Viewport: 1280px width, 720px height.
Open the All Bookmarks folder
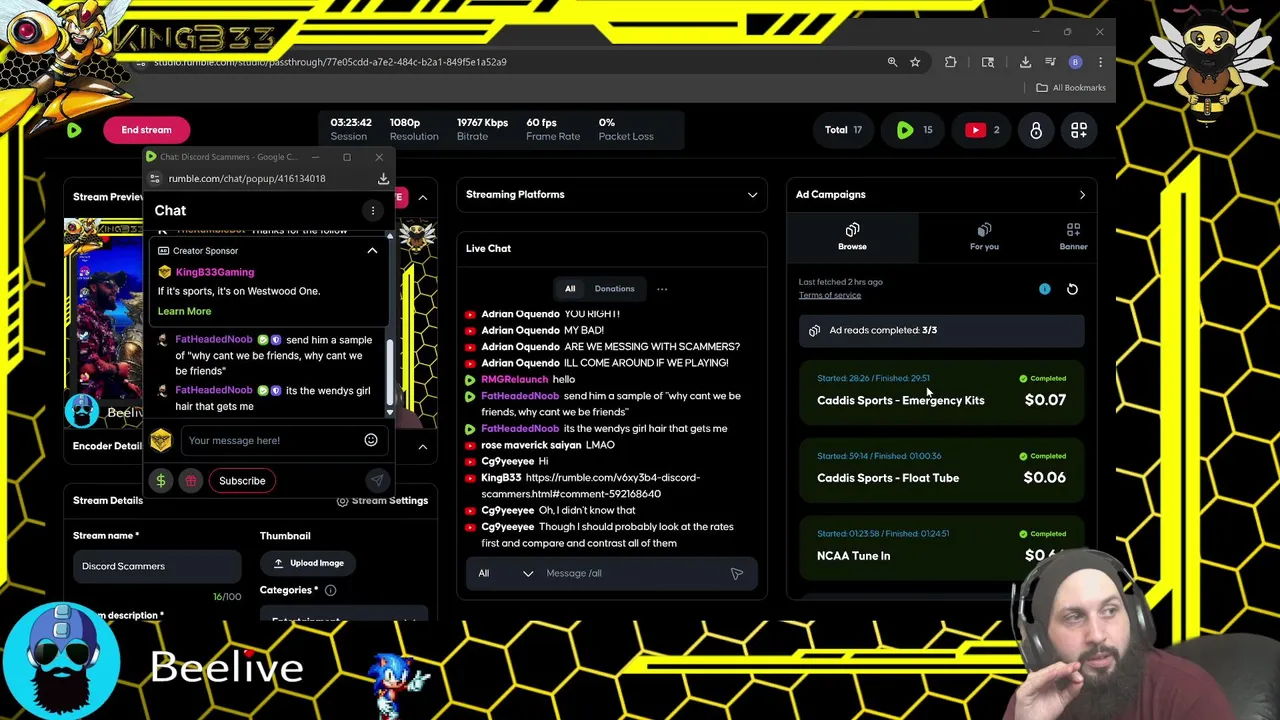tap(1071, 88)
